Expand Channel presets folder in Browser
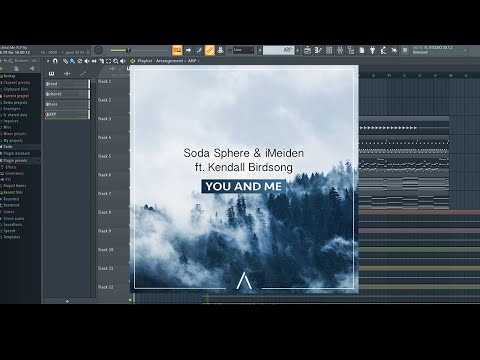Viewport: 480px width, 360px height. [x=16, y=83]
